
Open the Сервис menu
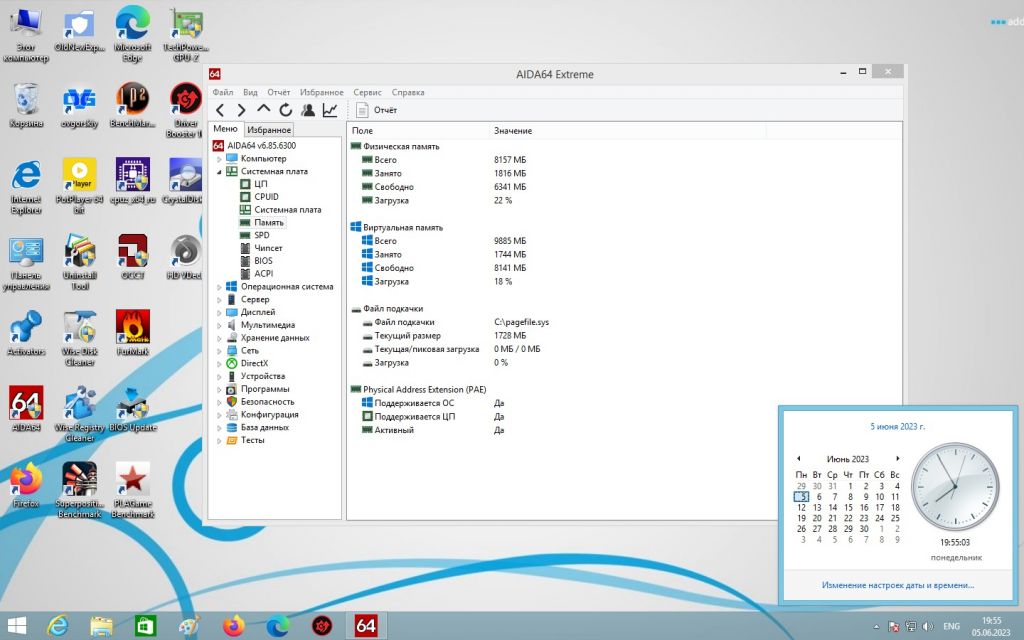pyautogui.click(x=367, y=92)
